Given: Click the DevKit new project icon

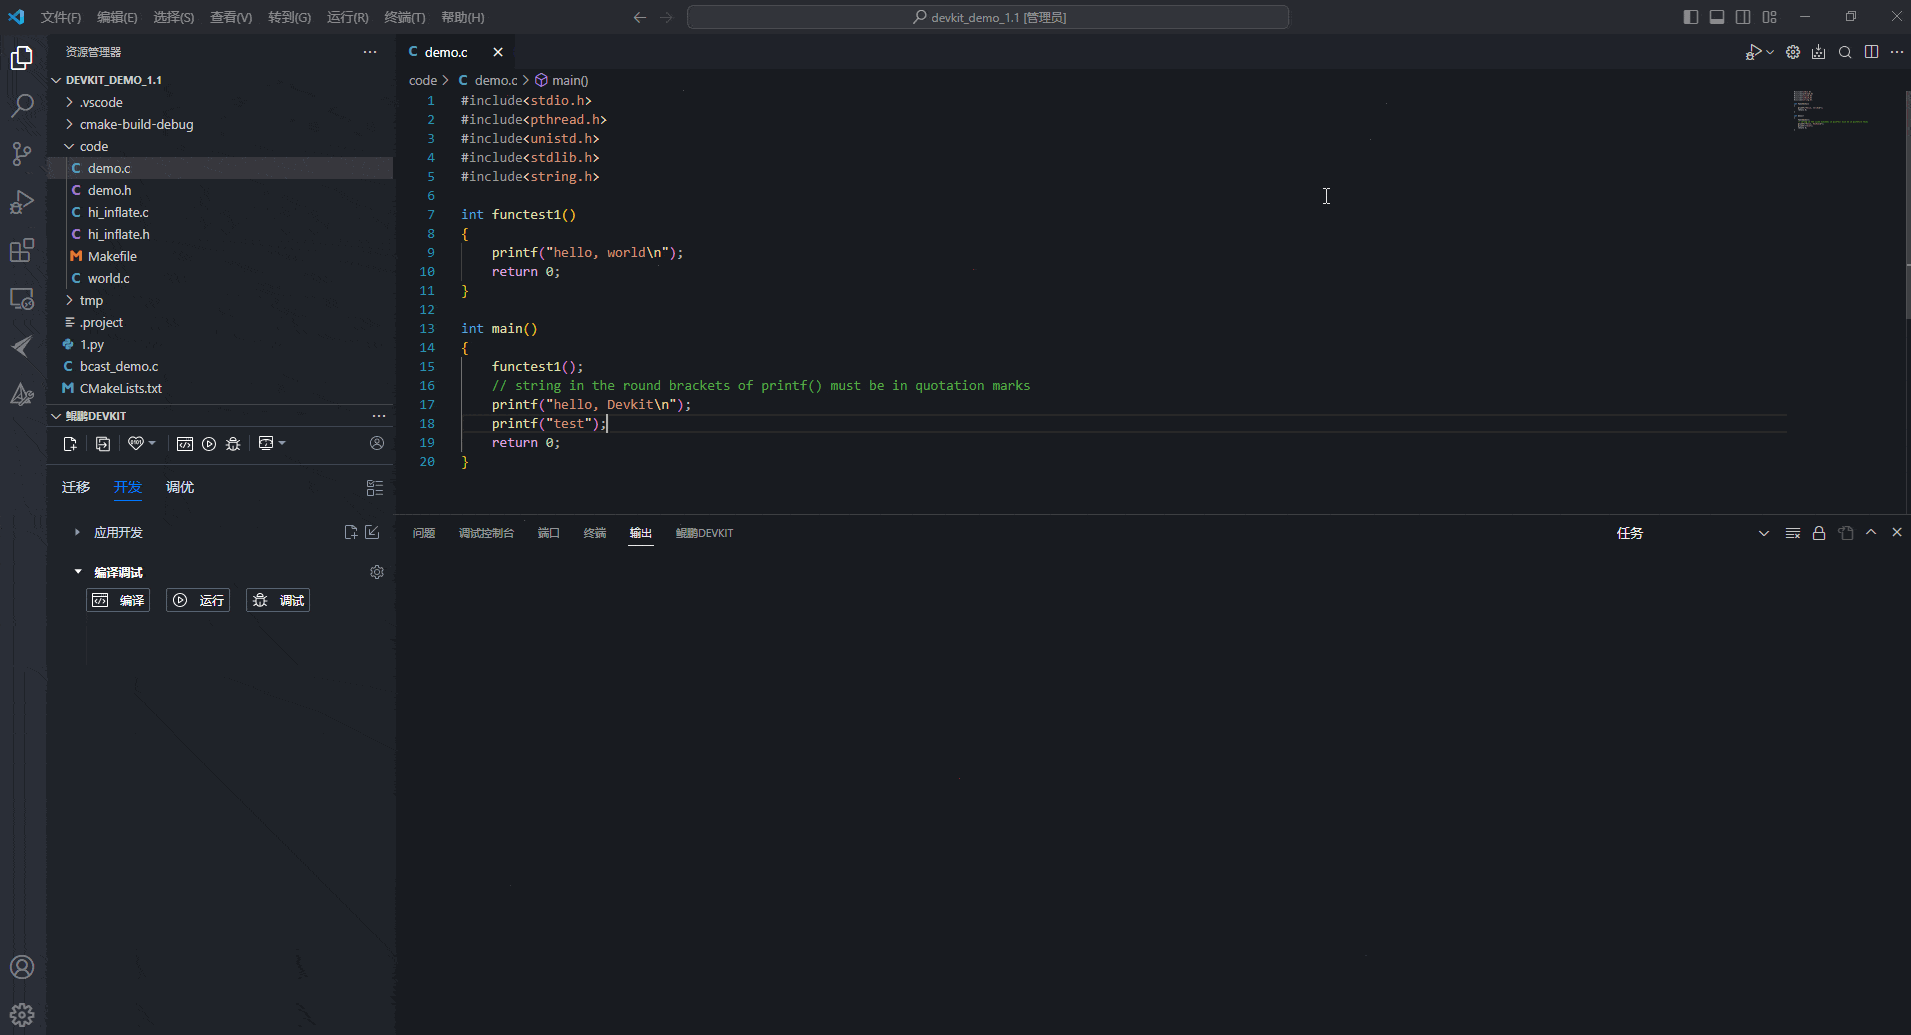Looking at the screenshot, I should click(x=70, y=443).
